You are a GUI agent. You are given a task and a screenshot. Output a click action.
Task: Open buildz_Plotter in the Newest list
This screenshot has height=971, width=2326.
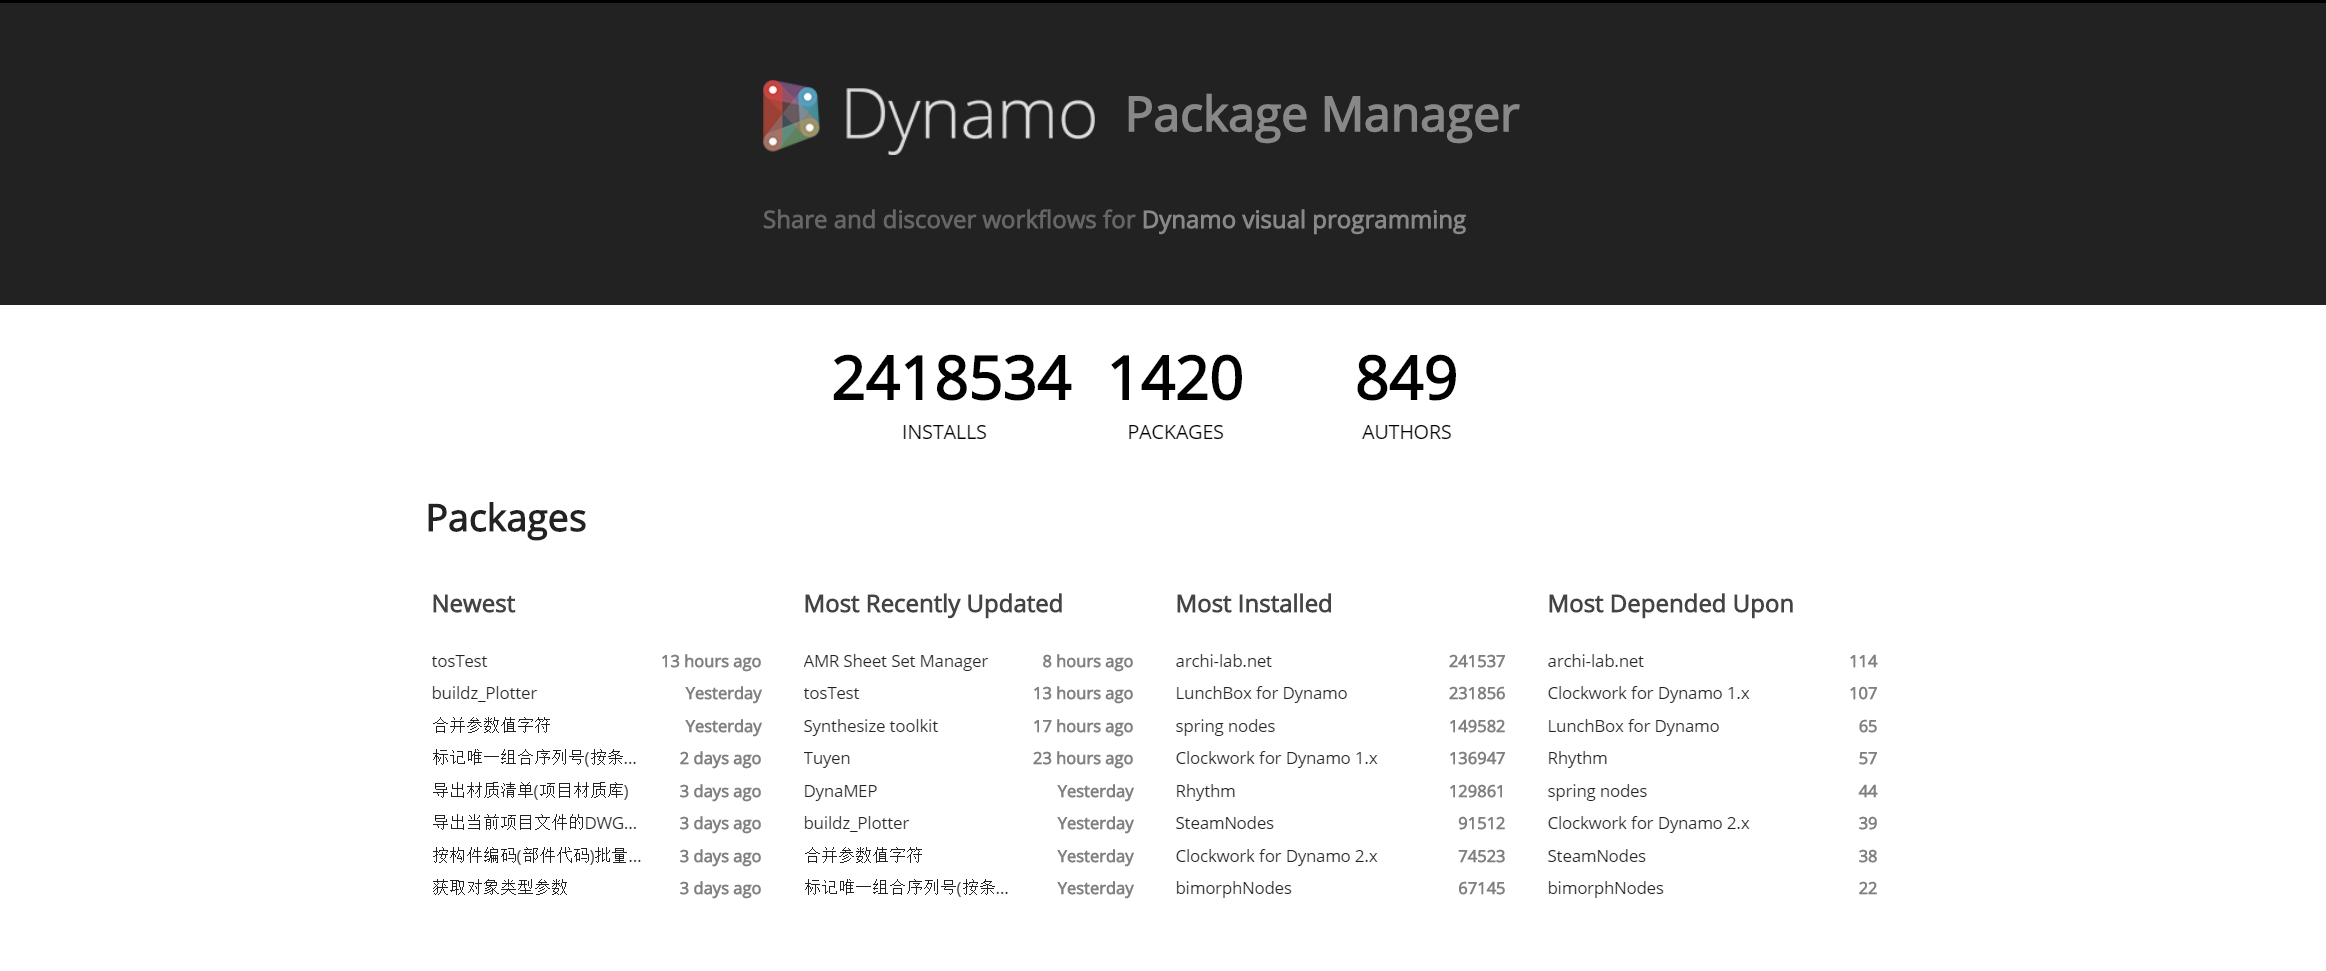(484, 693)
